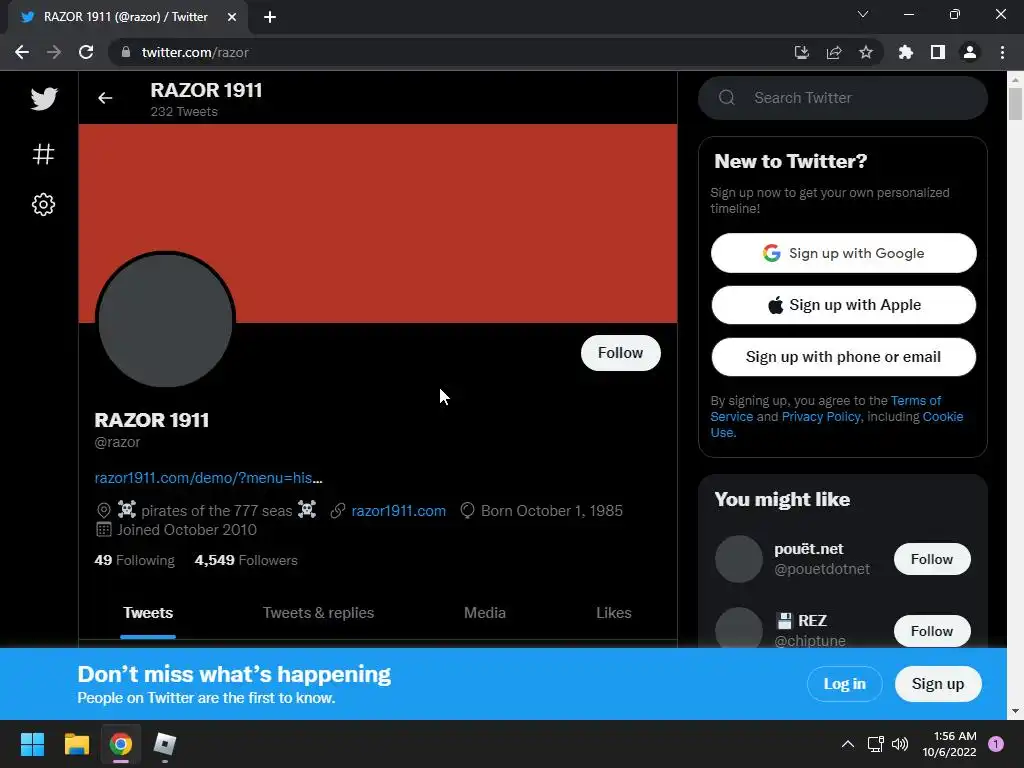Screen dimensions: 1024x768
Task: Open the Chrome three-dot menu
Action: (x=1002, y=52)
